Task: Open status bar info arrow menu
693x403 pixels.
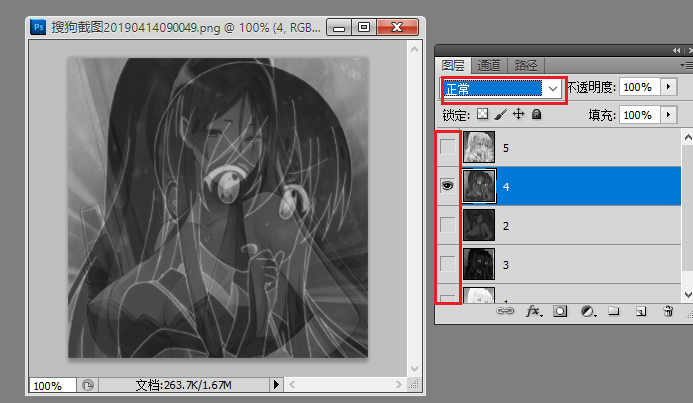Action: click(276, 385)
